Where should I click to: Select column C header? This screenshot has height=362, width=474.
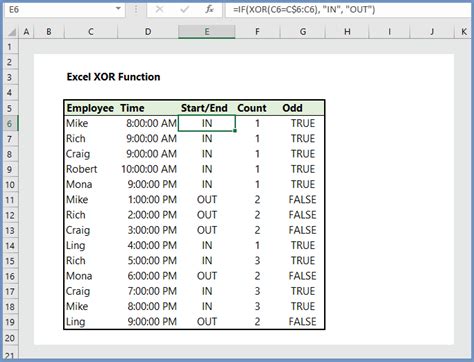[x=91, y=32]
